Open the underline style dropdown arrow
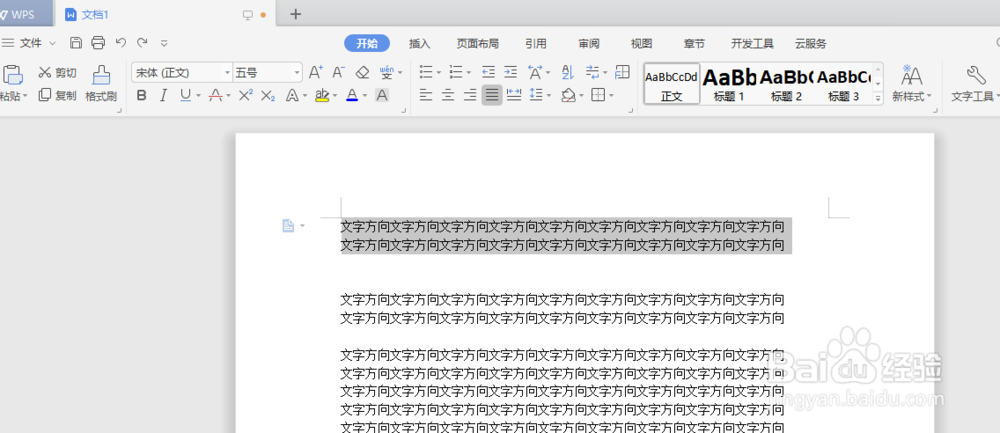 point(198,96)
